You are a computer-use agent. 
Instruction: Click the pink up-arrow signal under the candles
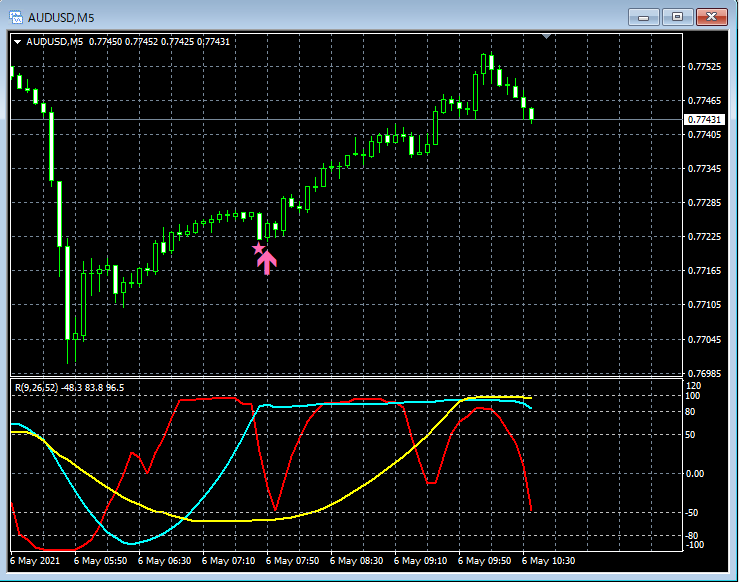point(267,262)
